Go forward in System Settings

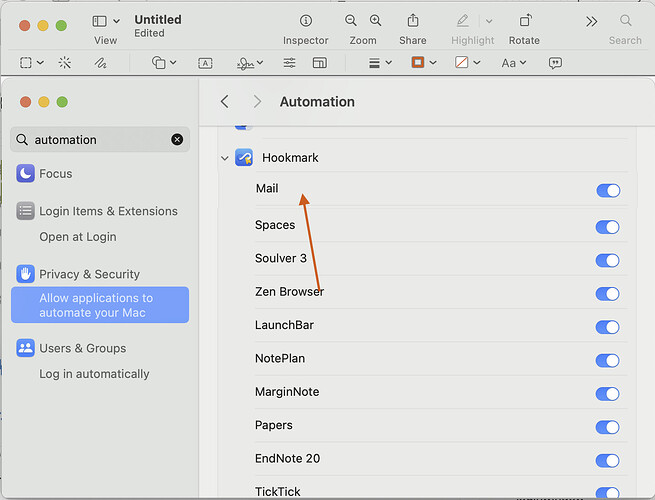[257, 102]
